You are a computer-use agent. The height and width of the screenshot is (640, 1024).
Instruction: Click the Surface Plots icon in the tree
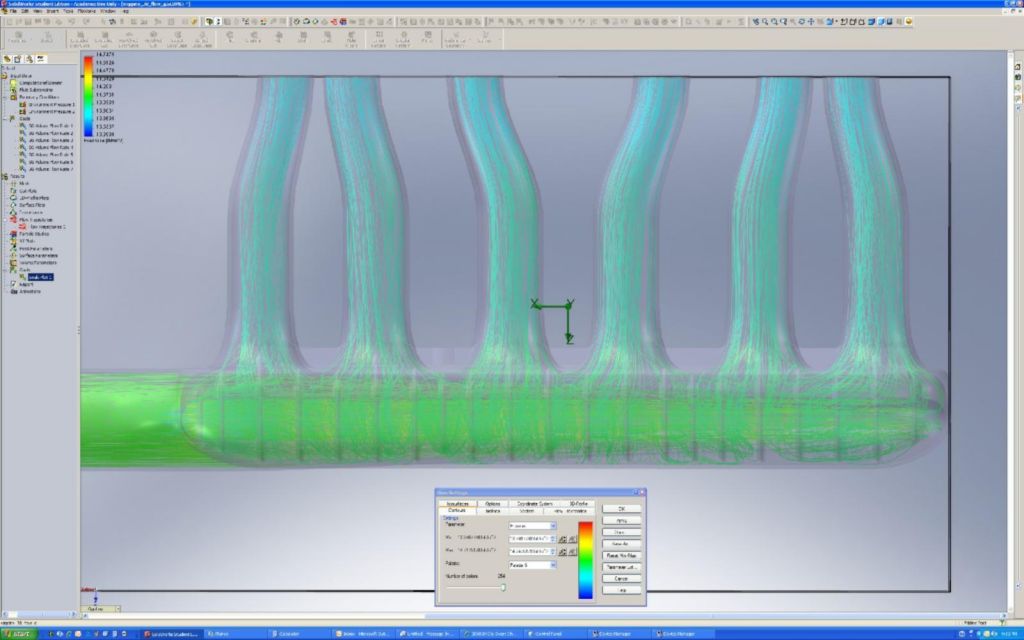14,205
